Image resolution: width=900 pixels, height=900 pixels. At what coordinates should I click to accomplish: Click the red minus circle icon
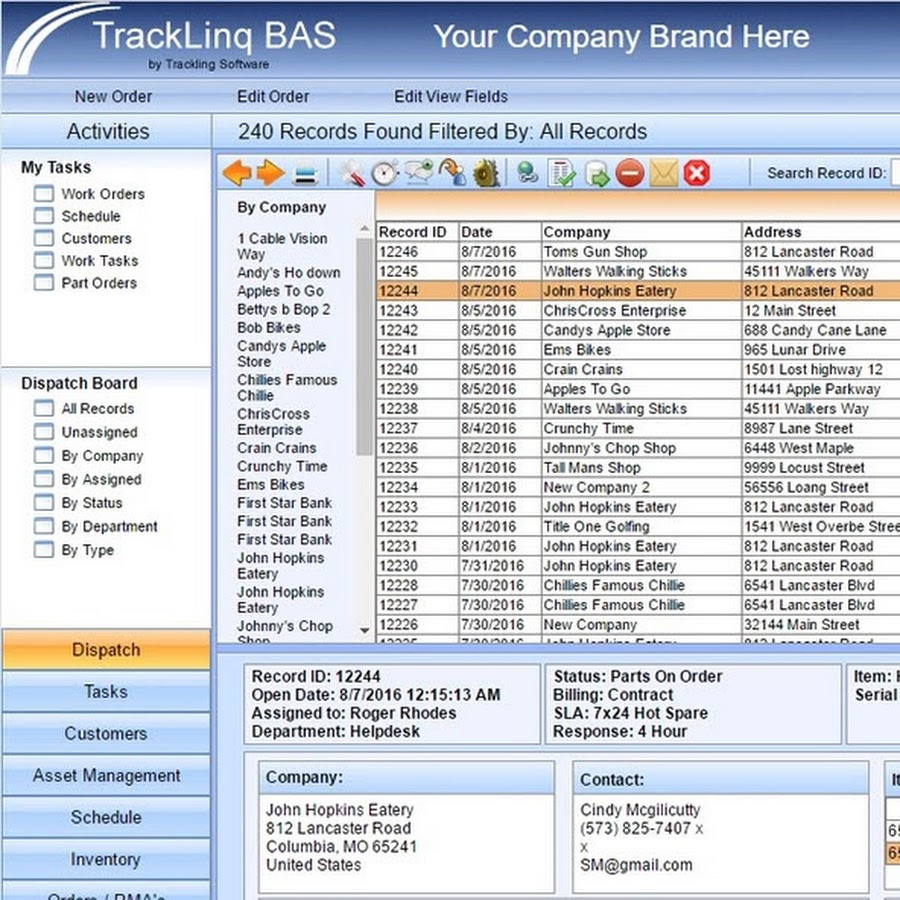click(630, 173)
